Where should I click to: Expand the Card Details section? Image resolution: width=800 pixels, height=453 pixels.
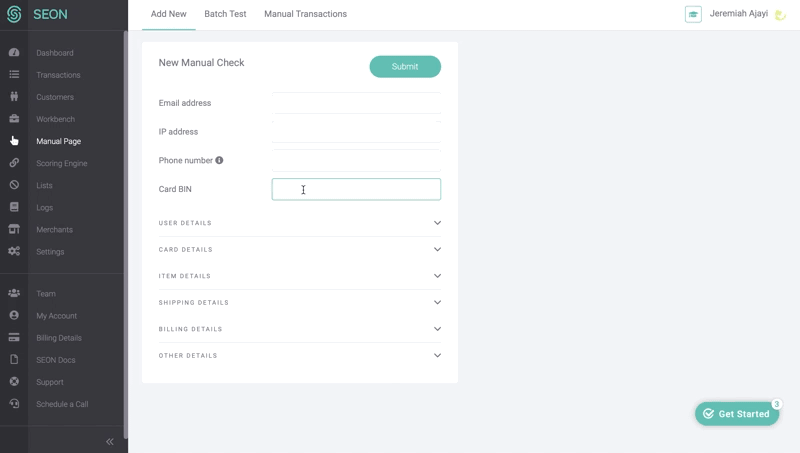(299, 249)
